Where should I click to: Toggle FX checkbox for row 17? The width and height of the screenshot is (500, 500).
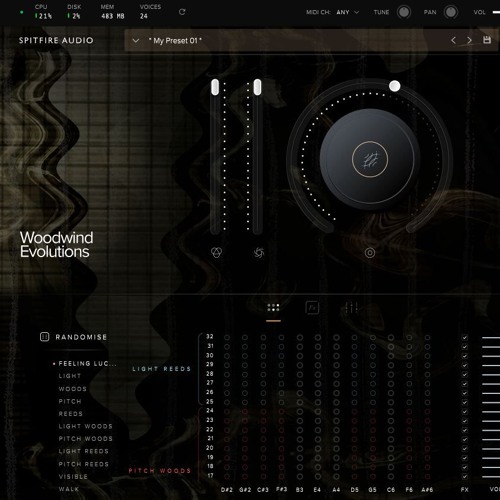click(x=464, y=476)
